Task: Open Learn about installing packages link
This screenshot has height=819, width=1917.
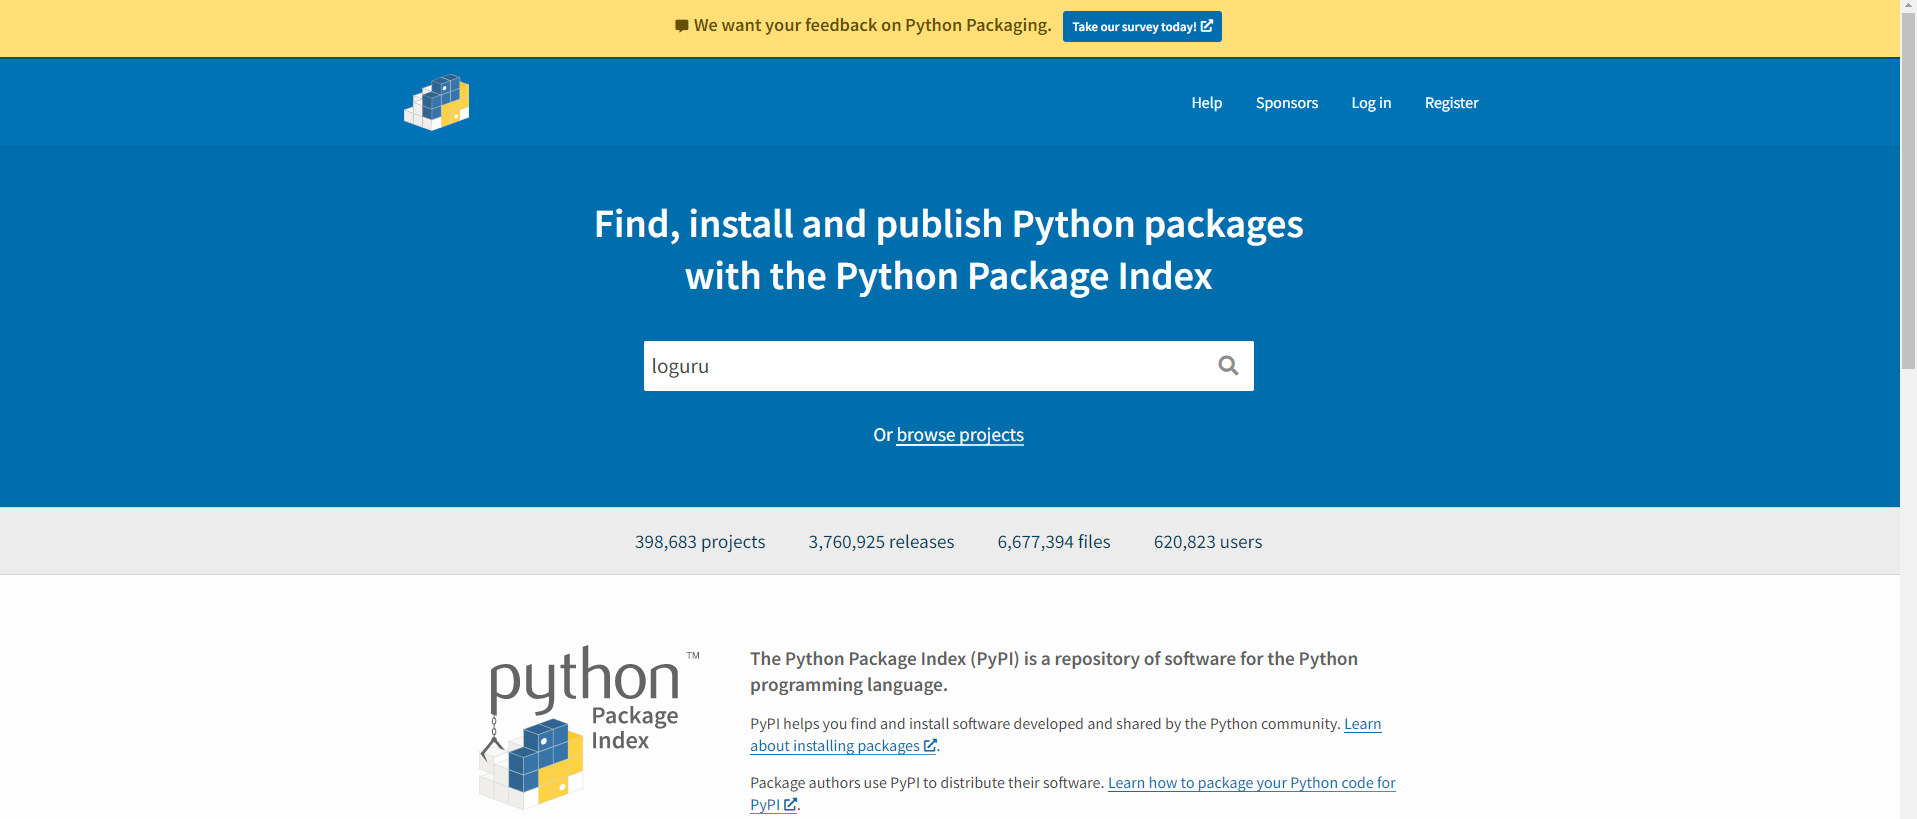Action: [x=1065, y=735]
